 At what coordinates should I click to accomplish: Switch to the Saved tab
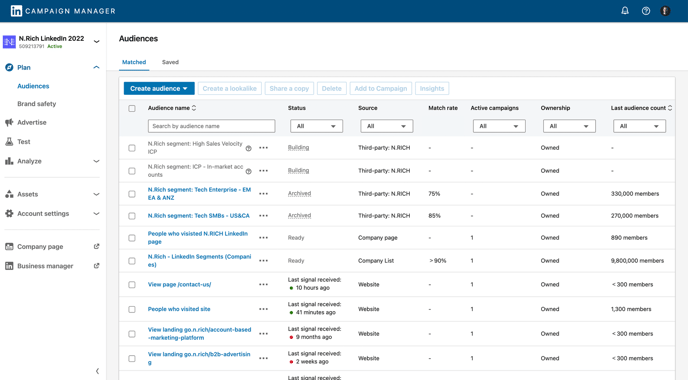[170, 62]
